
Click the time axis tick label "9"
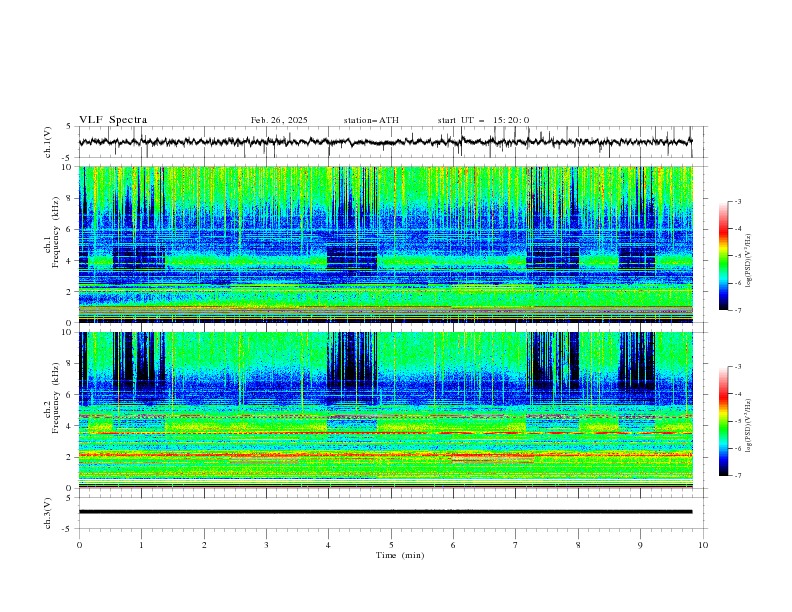tap(640, 545)
